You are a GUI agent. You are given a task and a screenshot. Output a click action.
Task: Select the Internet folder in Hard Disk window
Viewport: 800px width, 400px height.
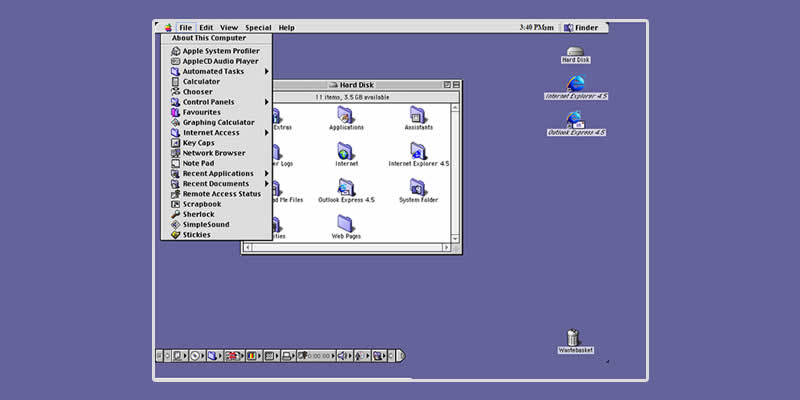click(x=346, y=155)
